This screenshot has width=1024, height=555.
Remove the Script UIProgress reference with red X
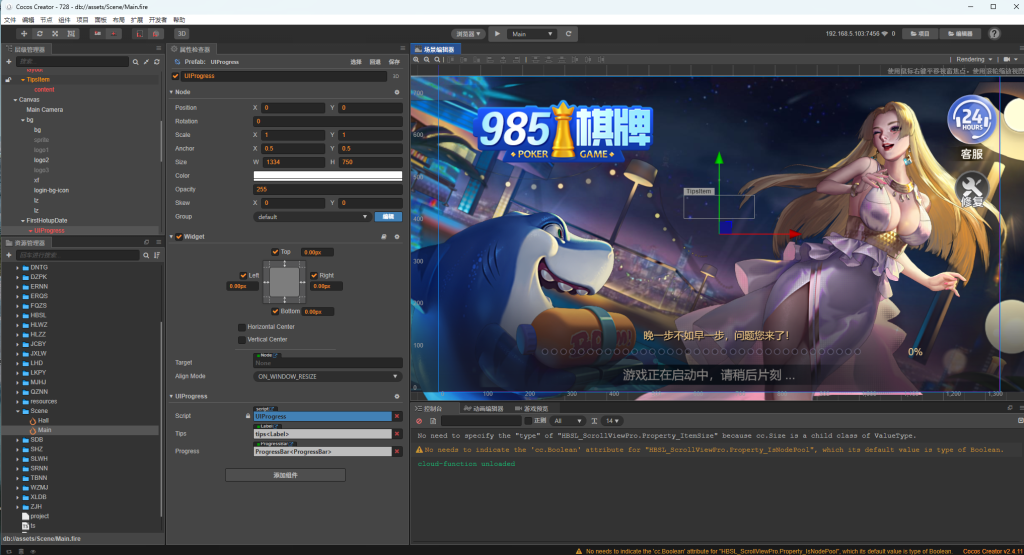tap(396, 416)
